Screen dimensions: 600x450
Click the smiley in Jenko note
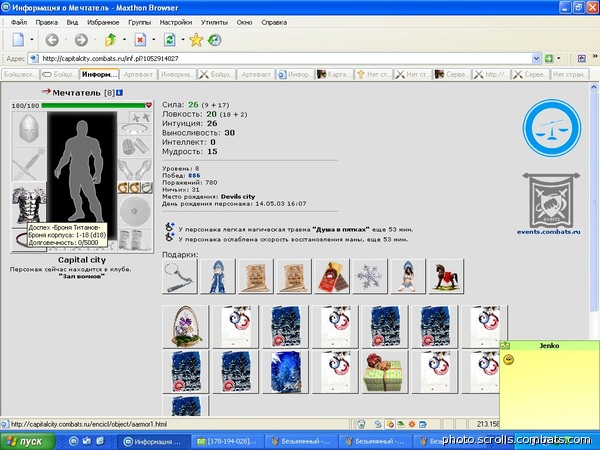click(509, 359)
